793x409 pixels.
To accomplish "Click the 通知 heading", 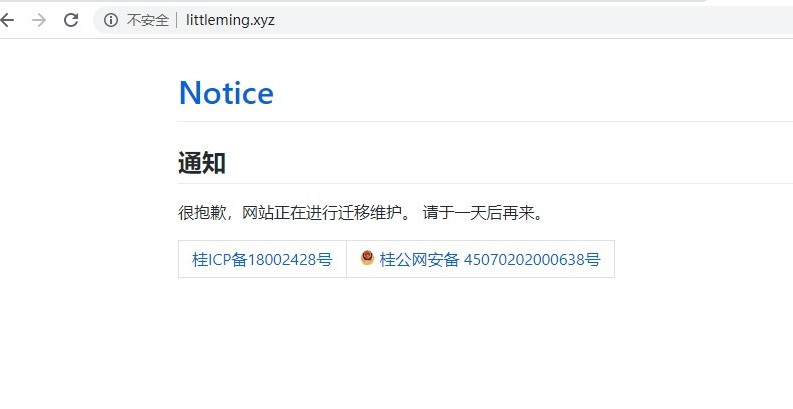I will click(x=202, y=163).
